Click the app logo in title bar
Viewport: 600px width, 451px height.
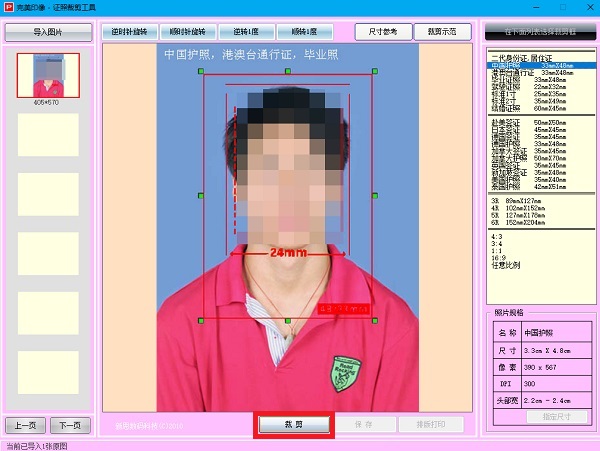tap(8, 7)
